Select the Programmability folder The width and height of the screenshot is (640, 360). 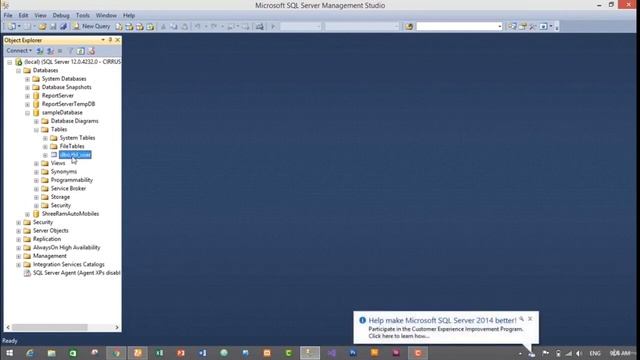coord(71,180)
